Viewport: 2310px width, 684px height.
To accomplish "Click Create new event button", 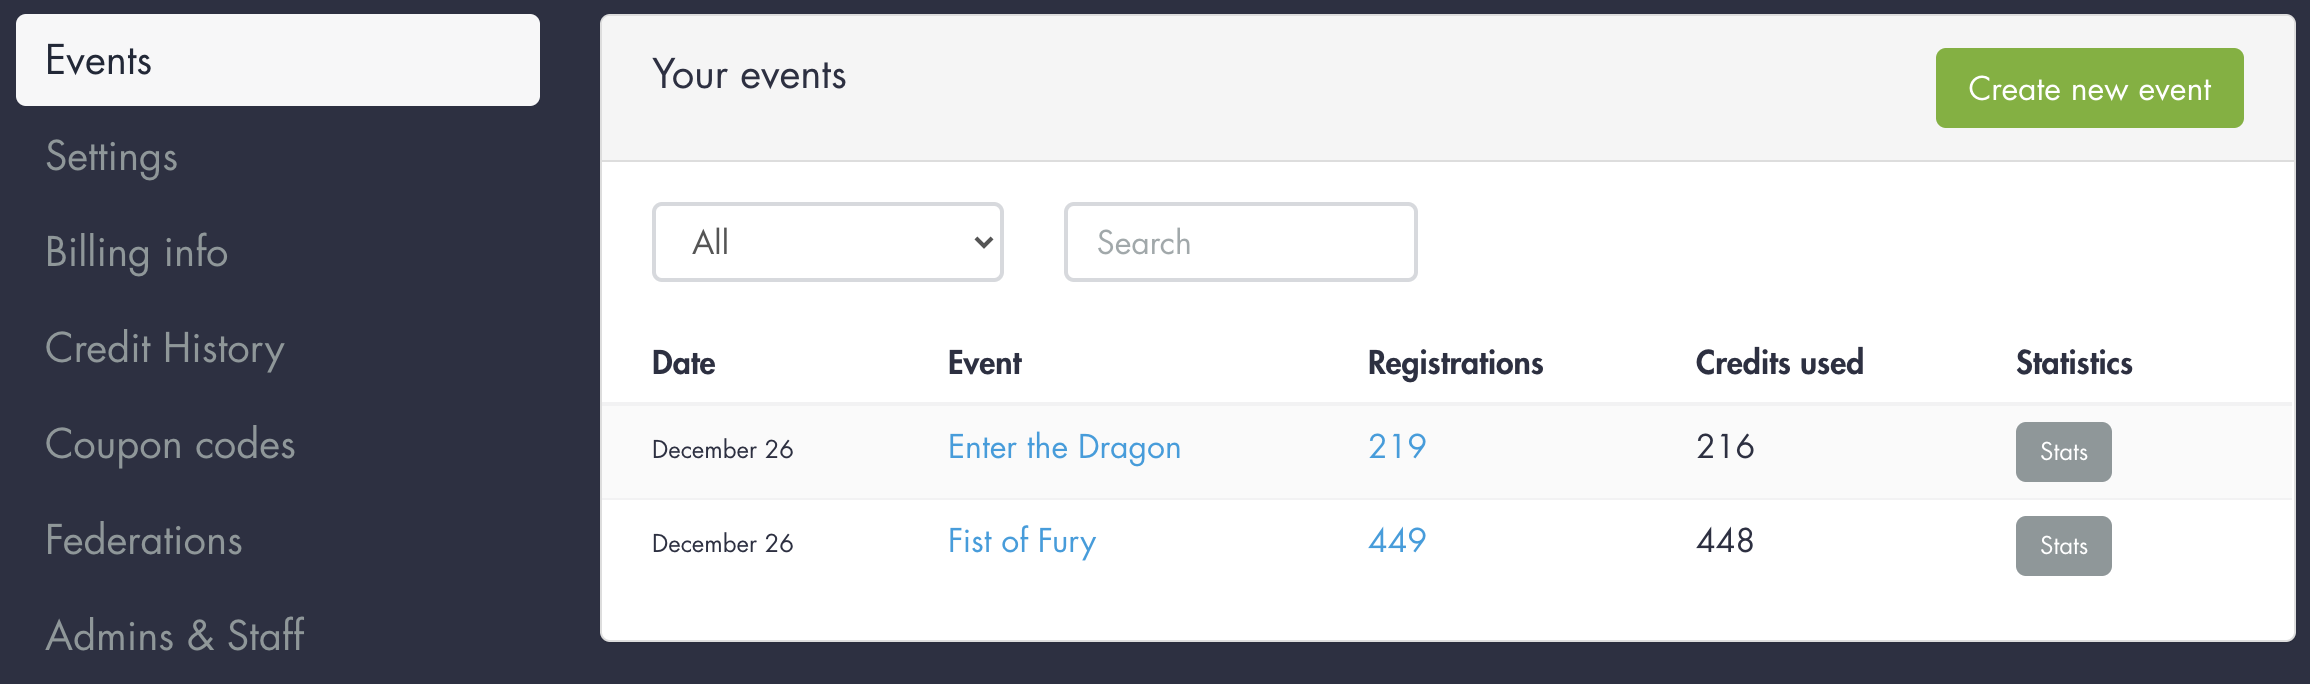I will pos(2089,88).
